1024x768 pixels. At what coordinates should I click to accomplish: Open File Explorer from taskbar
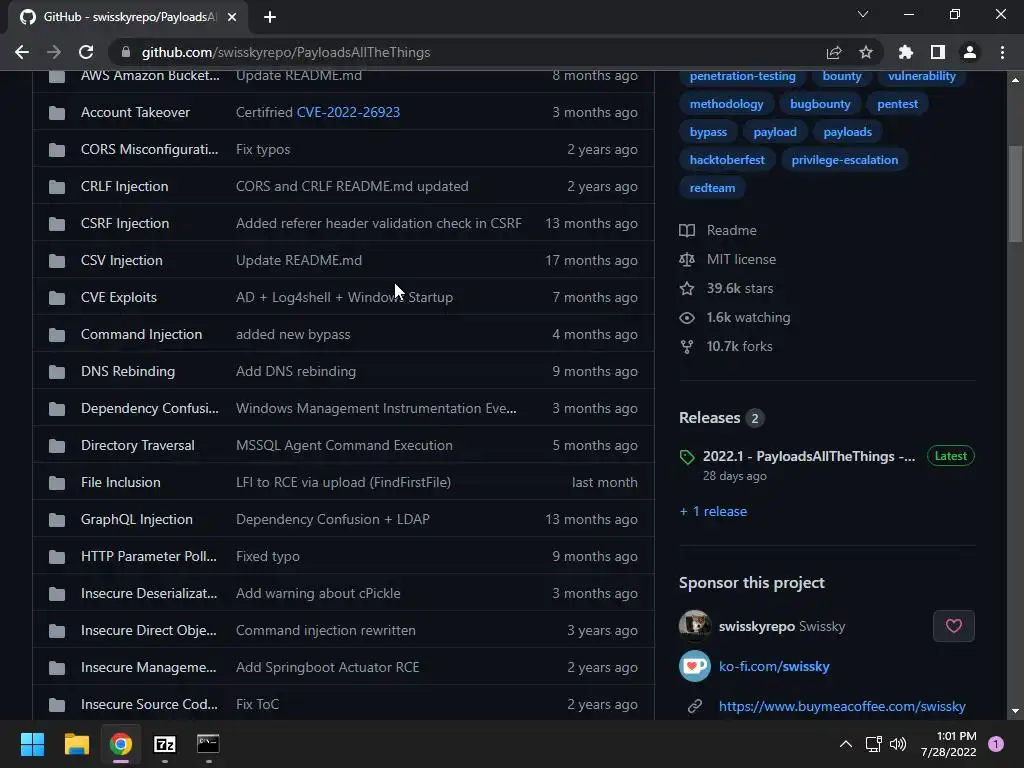click(x=76, y=744)
